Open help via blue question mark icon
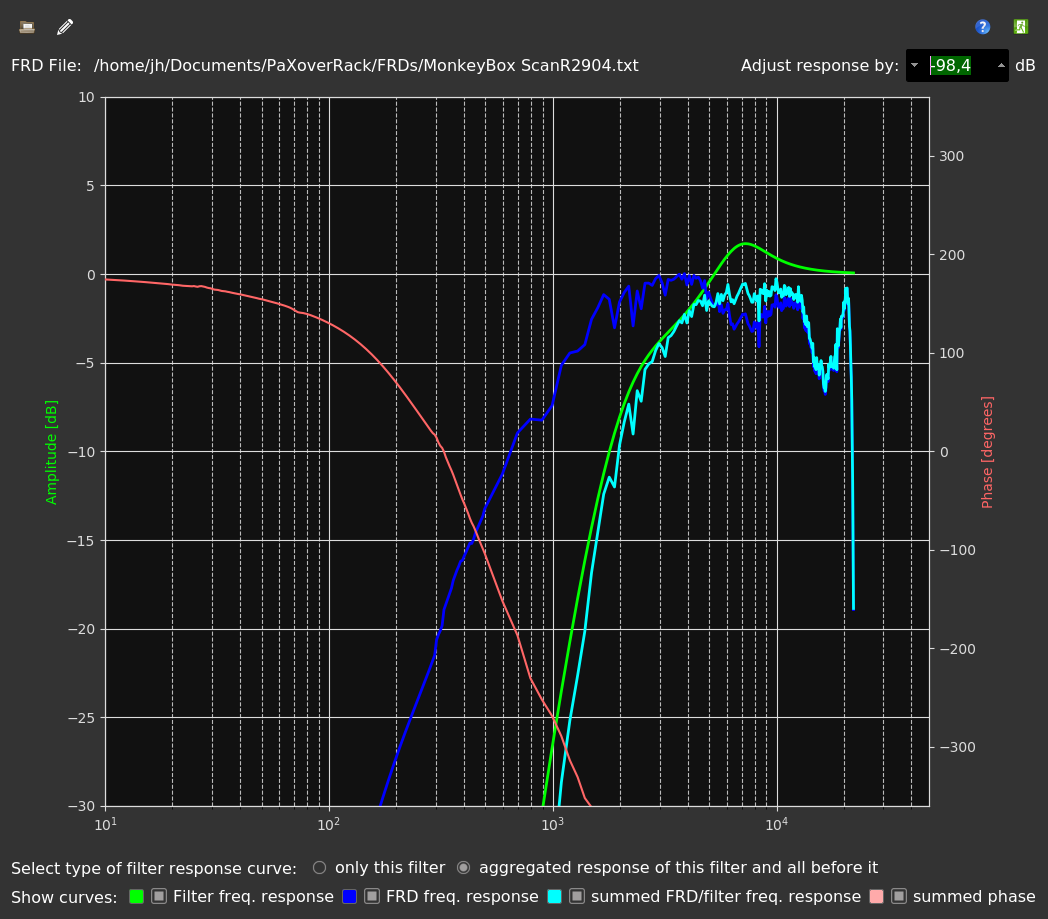The height and width of the screenshot is (919, 1048). (982, 27)
